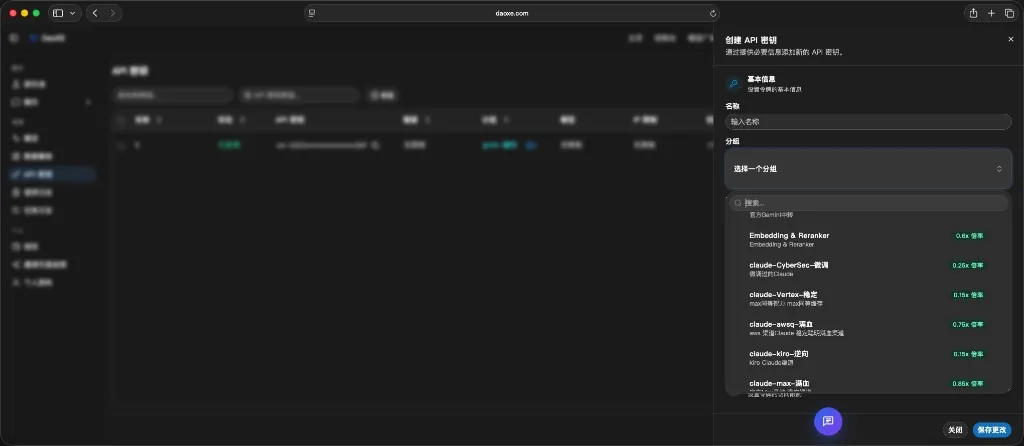Click the 0.25x 倍率 rate badge
Viewport: 1024px width, 446px height.
968,265
